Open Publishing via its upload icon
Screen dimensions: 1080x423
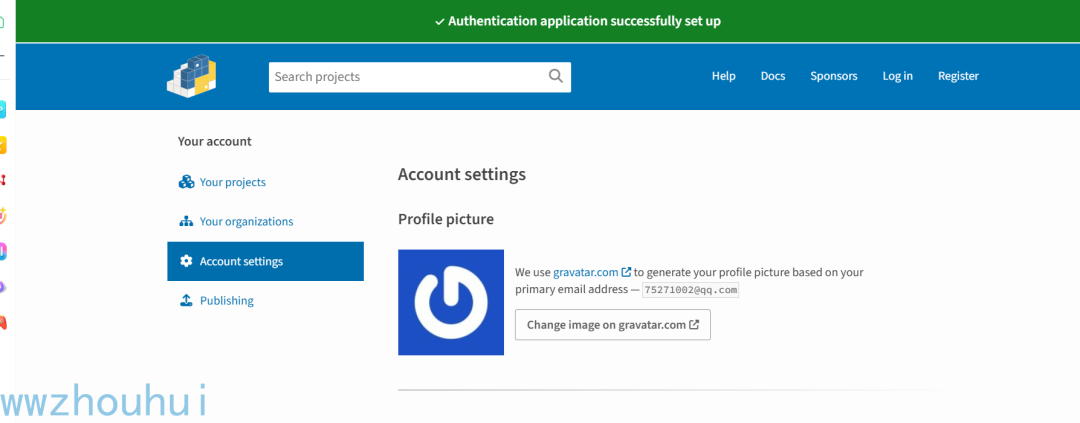[186, 300]
